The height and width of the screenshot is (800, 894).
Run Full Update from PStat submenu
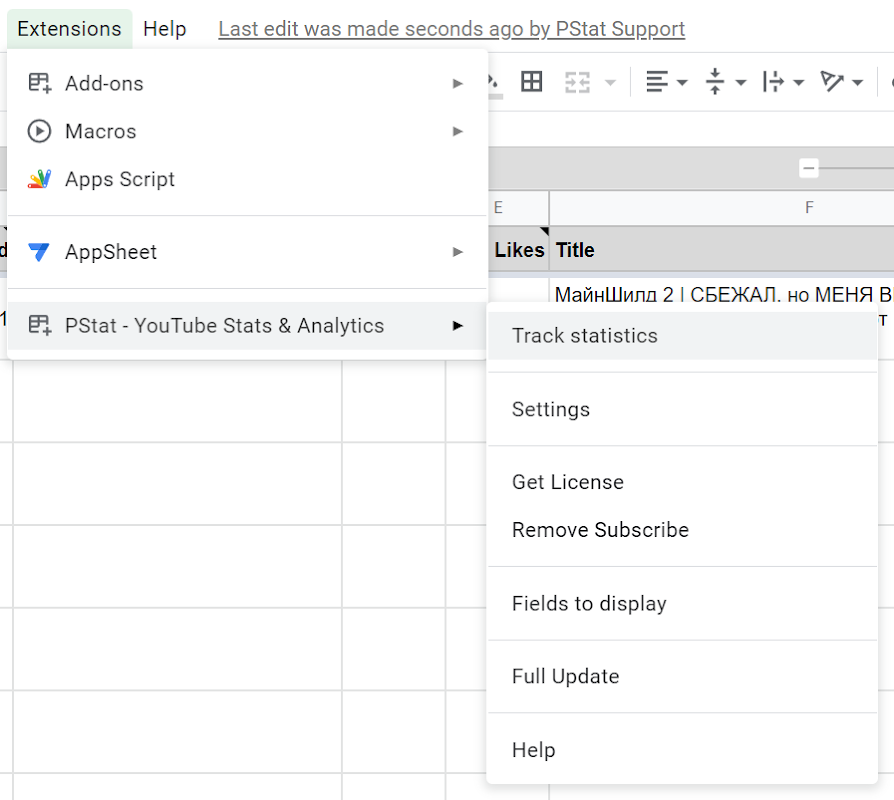coord(682,676)
